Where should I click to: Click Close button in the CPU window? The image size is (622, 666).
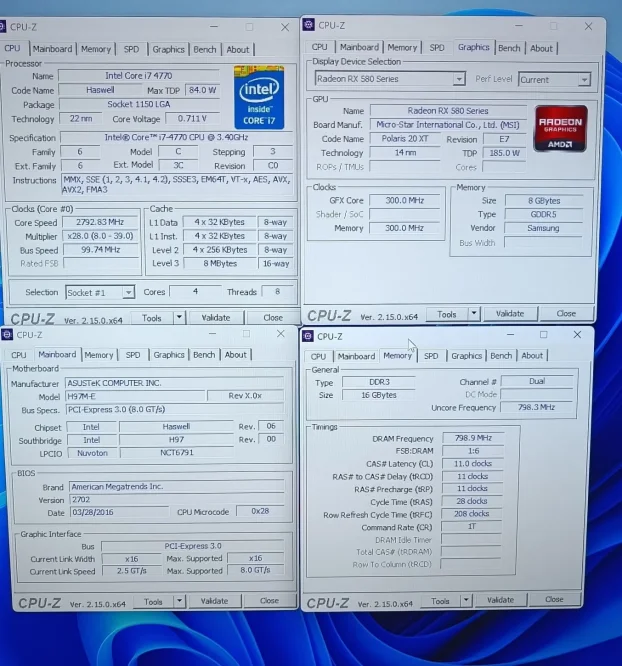(273, 318)
